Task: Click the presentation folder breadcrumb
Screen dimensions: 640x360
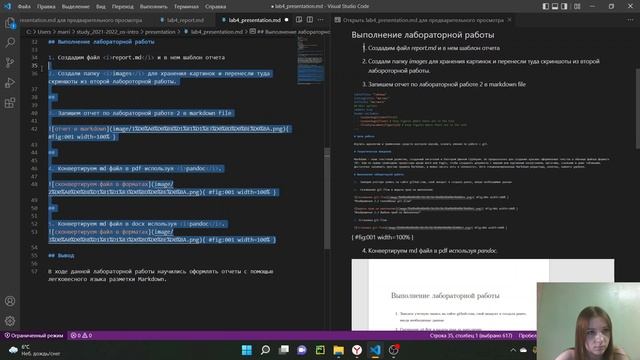Action: (x=160, y=32)
